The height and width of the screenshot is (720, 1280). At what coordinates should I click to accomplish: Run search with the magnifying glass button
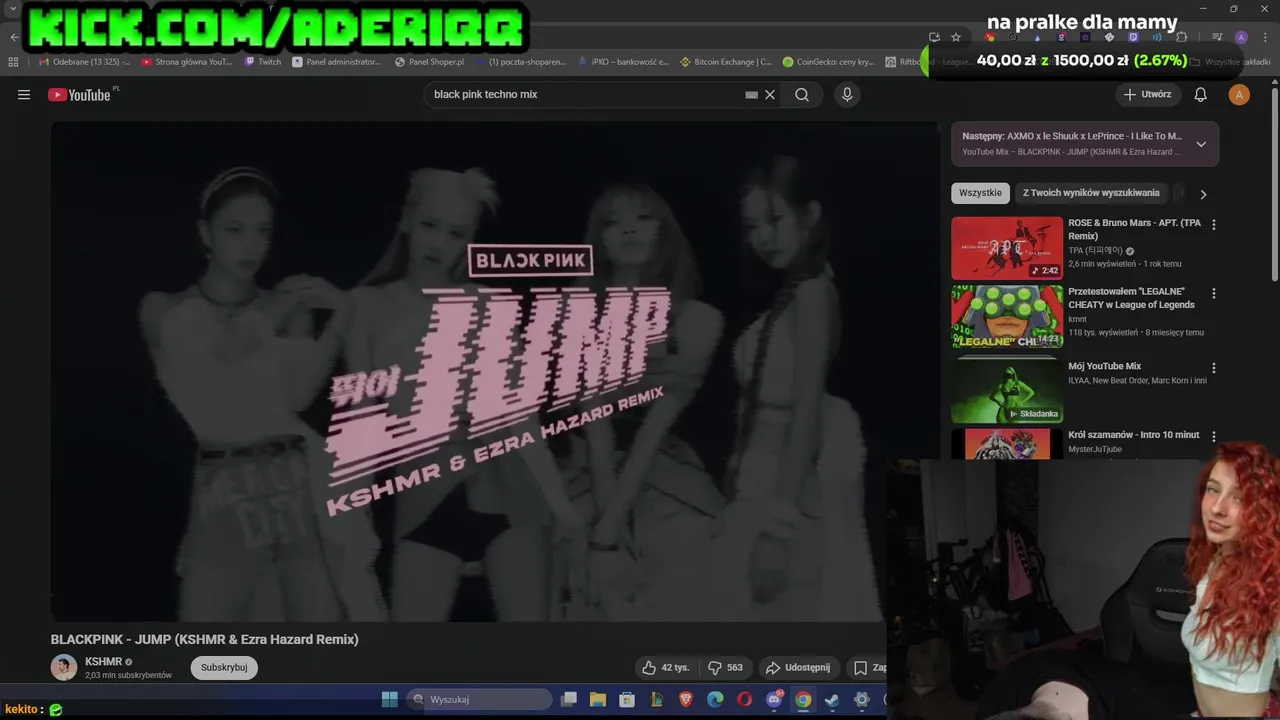802,95
